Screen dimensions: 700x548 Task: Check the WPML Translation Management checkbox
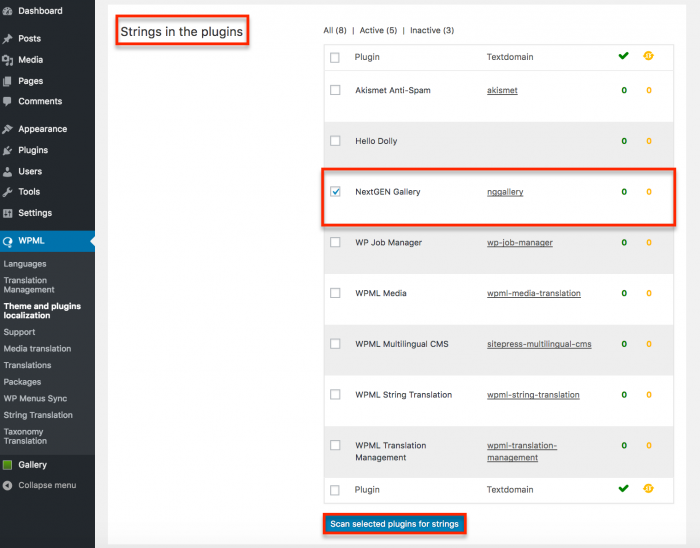[335, 445]
